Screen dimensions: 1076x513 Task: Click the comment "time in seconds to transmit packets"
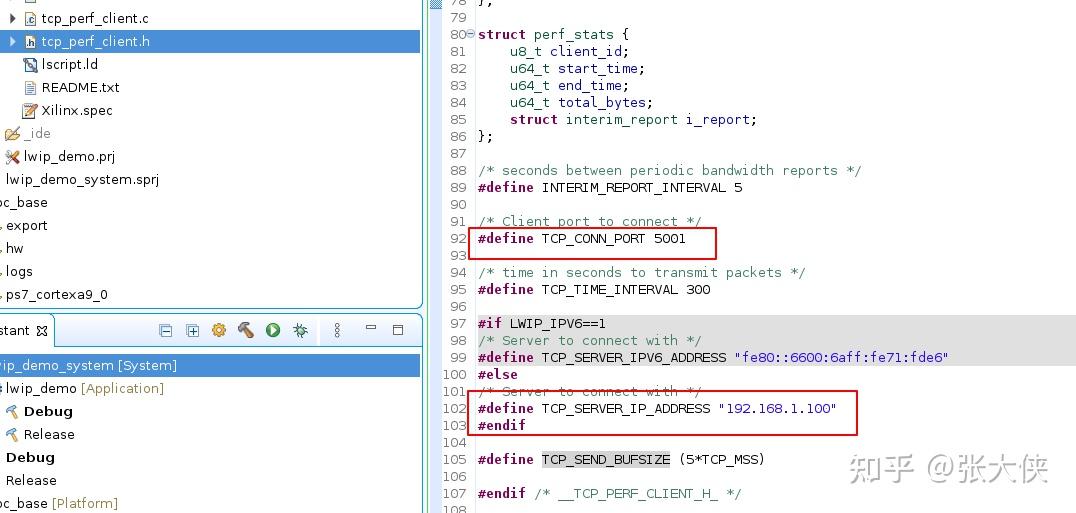tap(642, 273)
